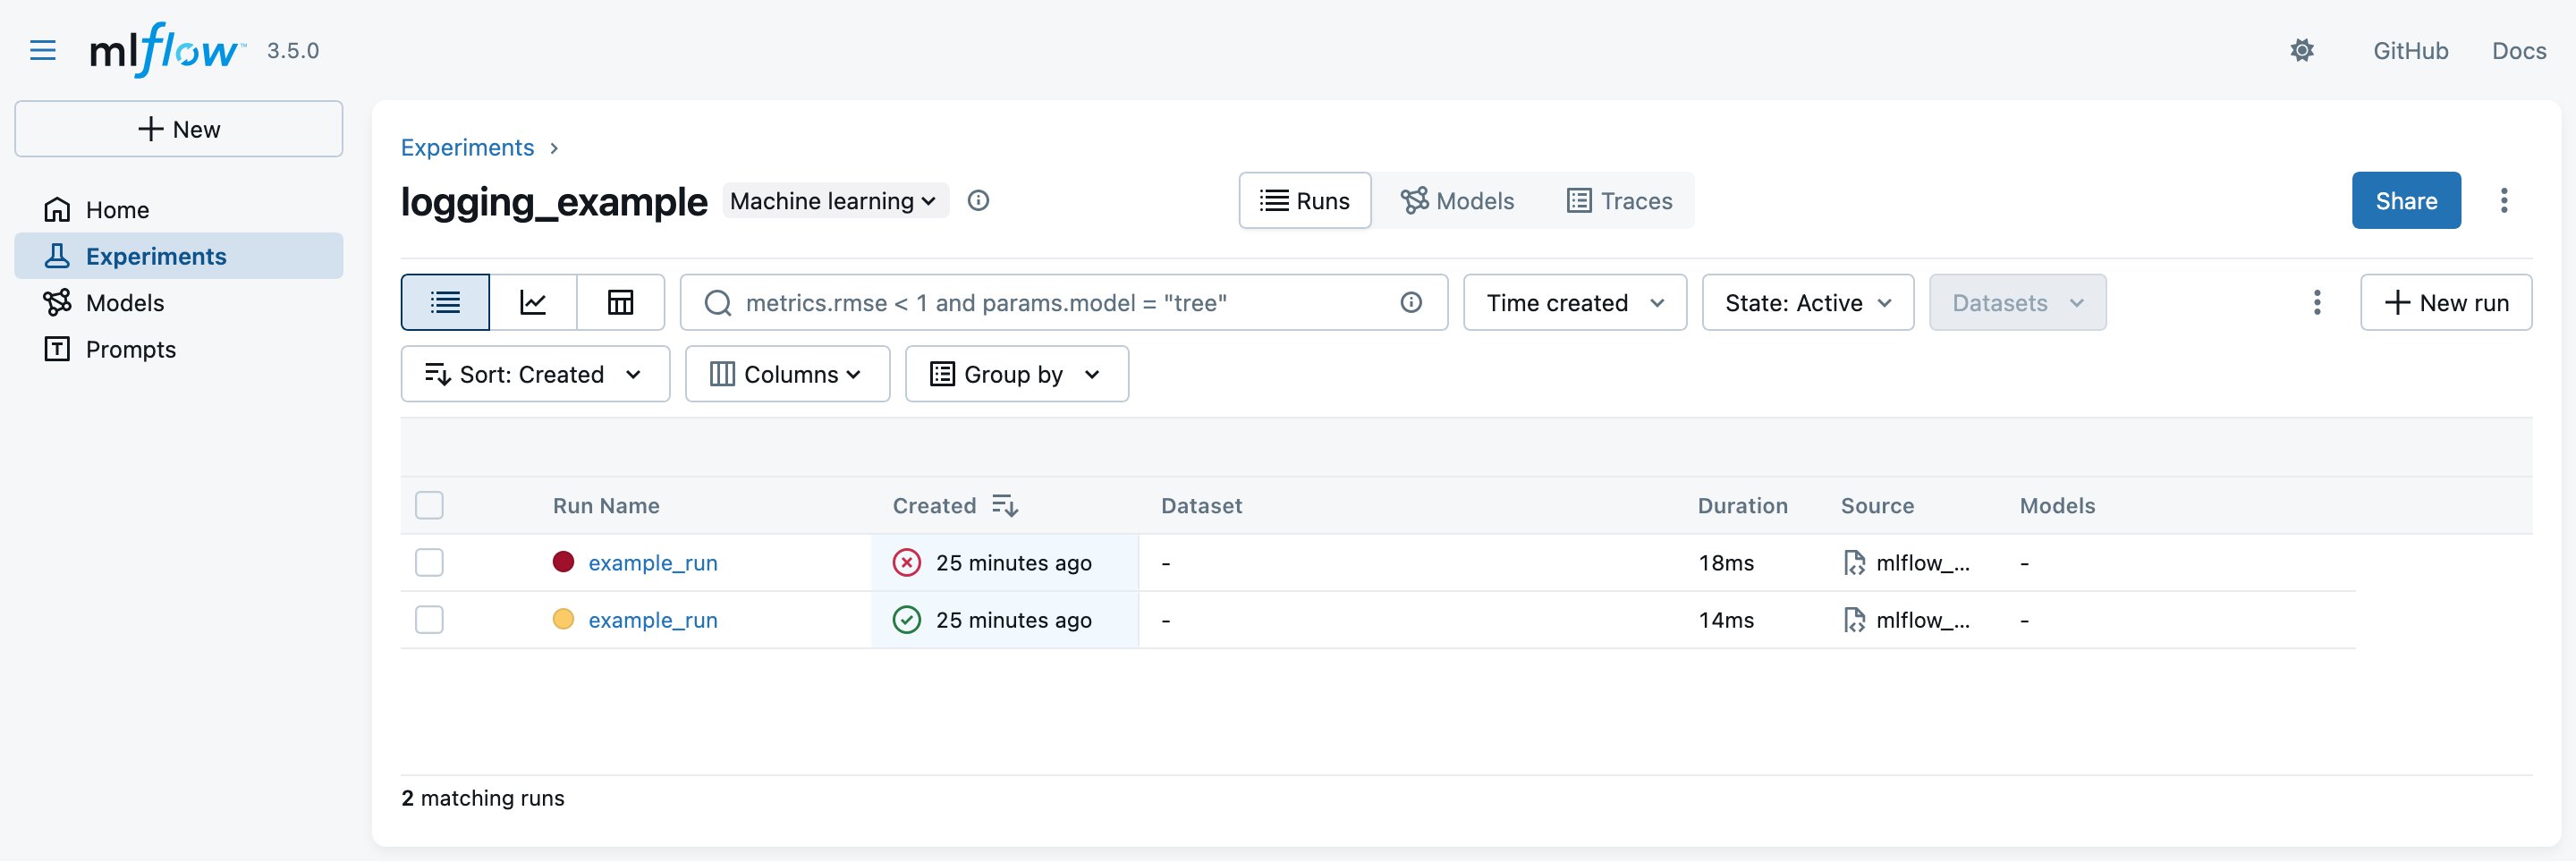The width and height of the screenshot is (2576, 862).
Task: Click the red color dot of example_run
Action: pyautogui.click(x=563, y=562)
